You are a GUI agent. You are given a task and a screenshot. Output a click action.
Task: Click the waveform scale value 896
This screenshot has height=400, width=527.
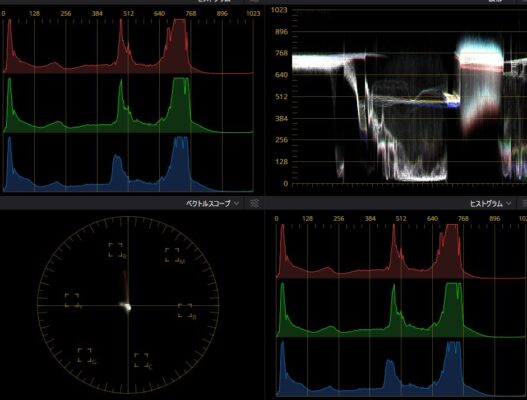[x=282, y=32]
